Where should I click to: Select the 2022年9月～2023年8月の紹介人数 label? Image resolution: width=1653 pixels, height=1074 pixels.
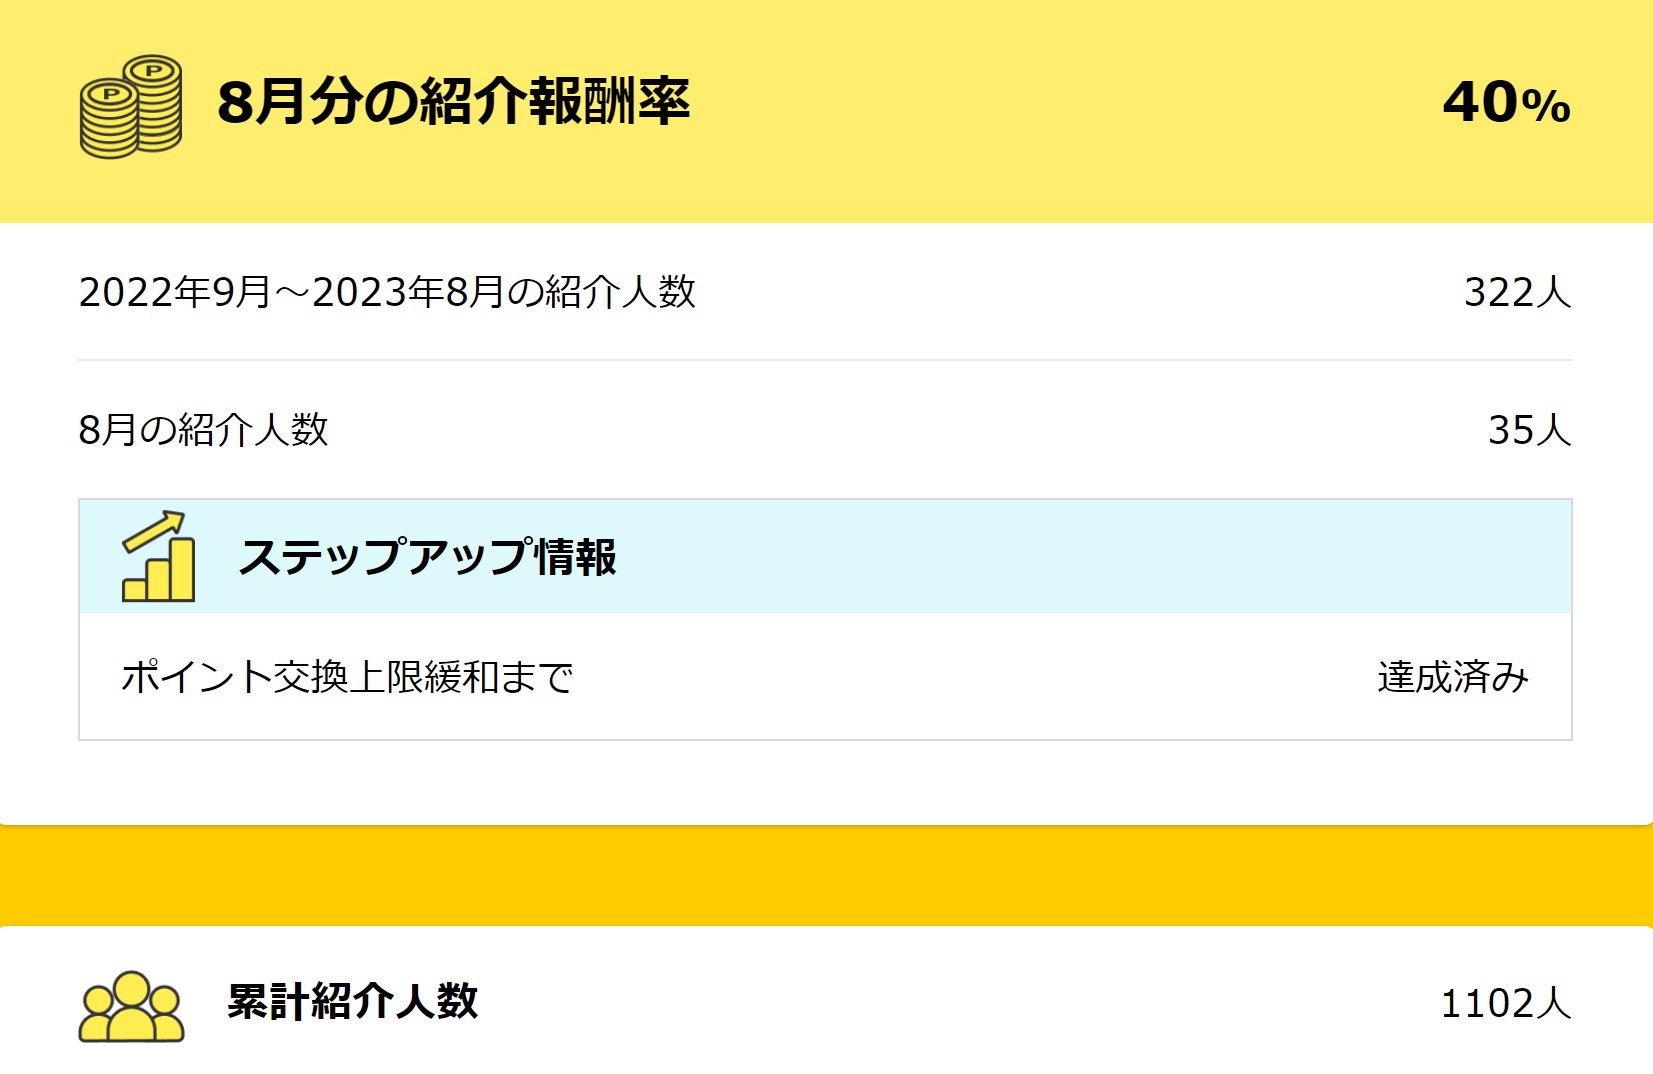[x=387, y=292]
